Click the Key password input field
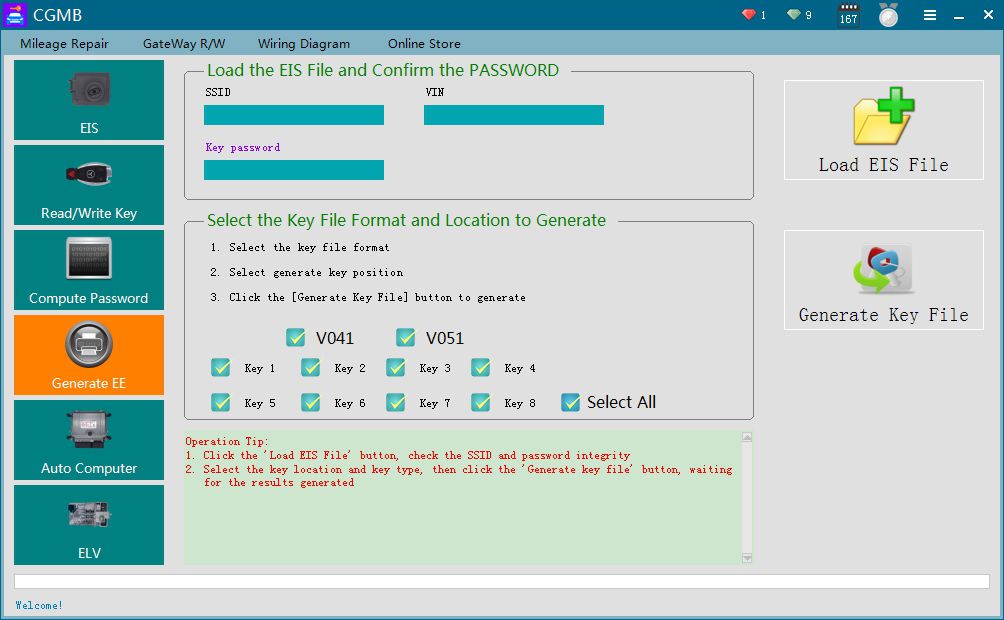The height and width of the screenshot is (620, 1004). click(x=293, y=169)
